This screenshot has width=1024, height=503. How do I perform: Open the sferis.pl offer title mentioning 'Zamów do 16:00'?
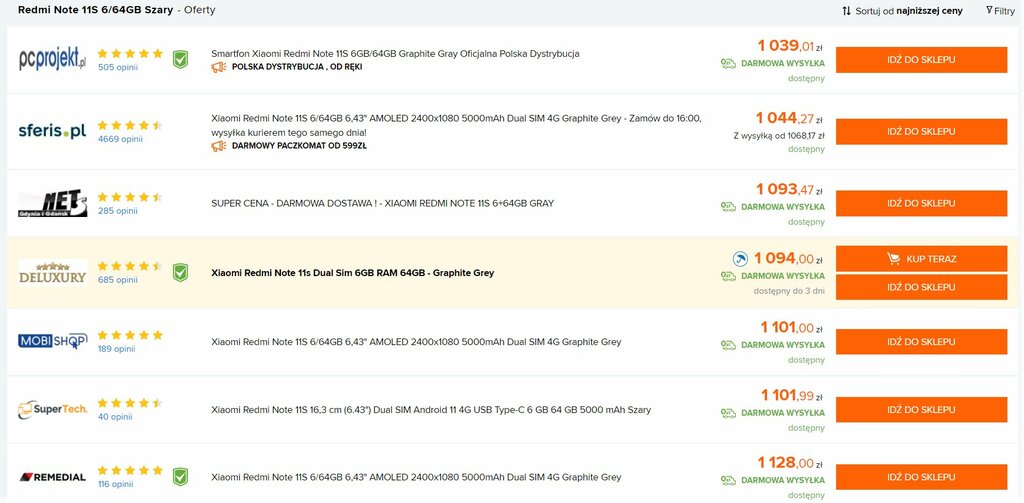[x=456, y=125]
